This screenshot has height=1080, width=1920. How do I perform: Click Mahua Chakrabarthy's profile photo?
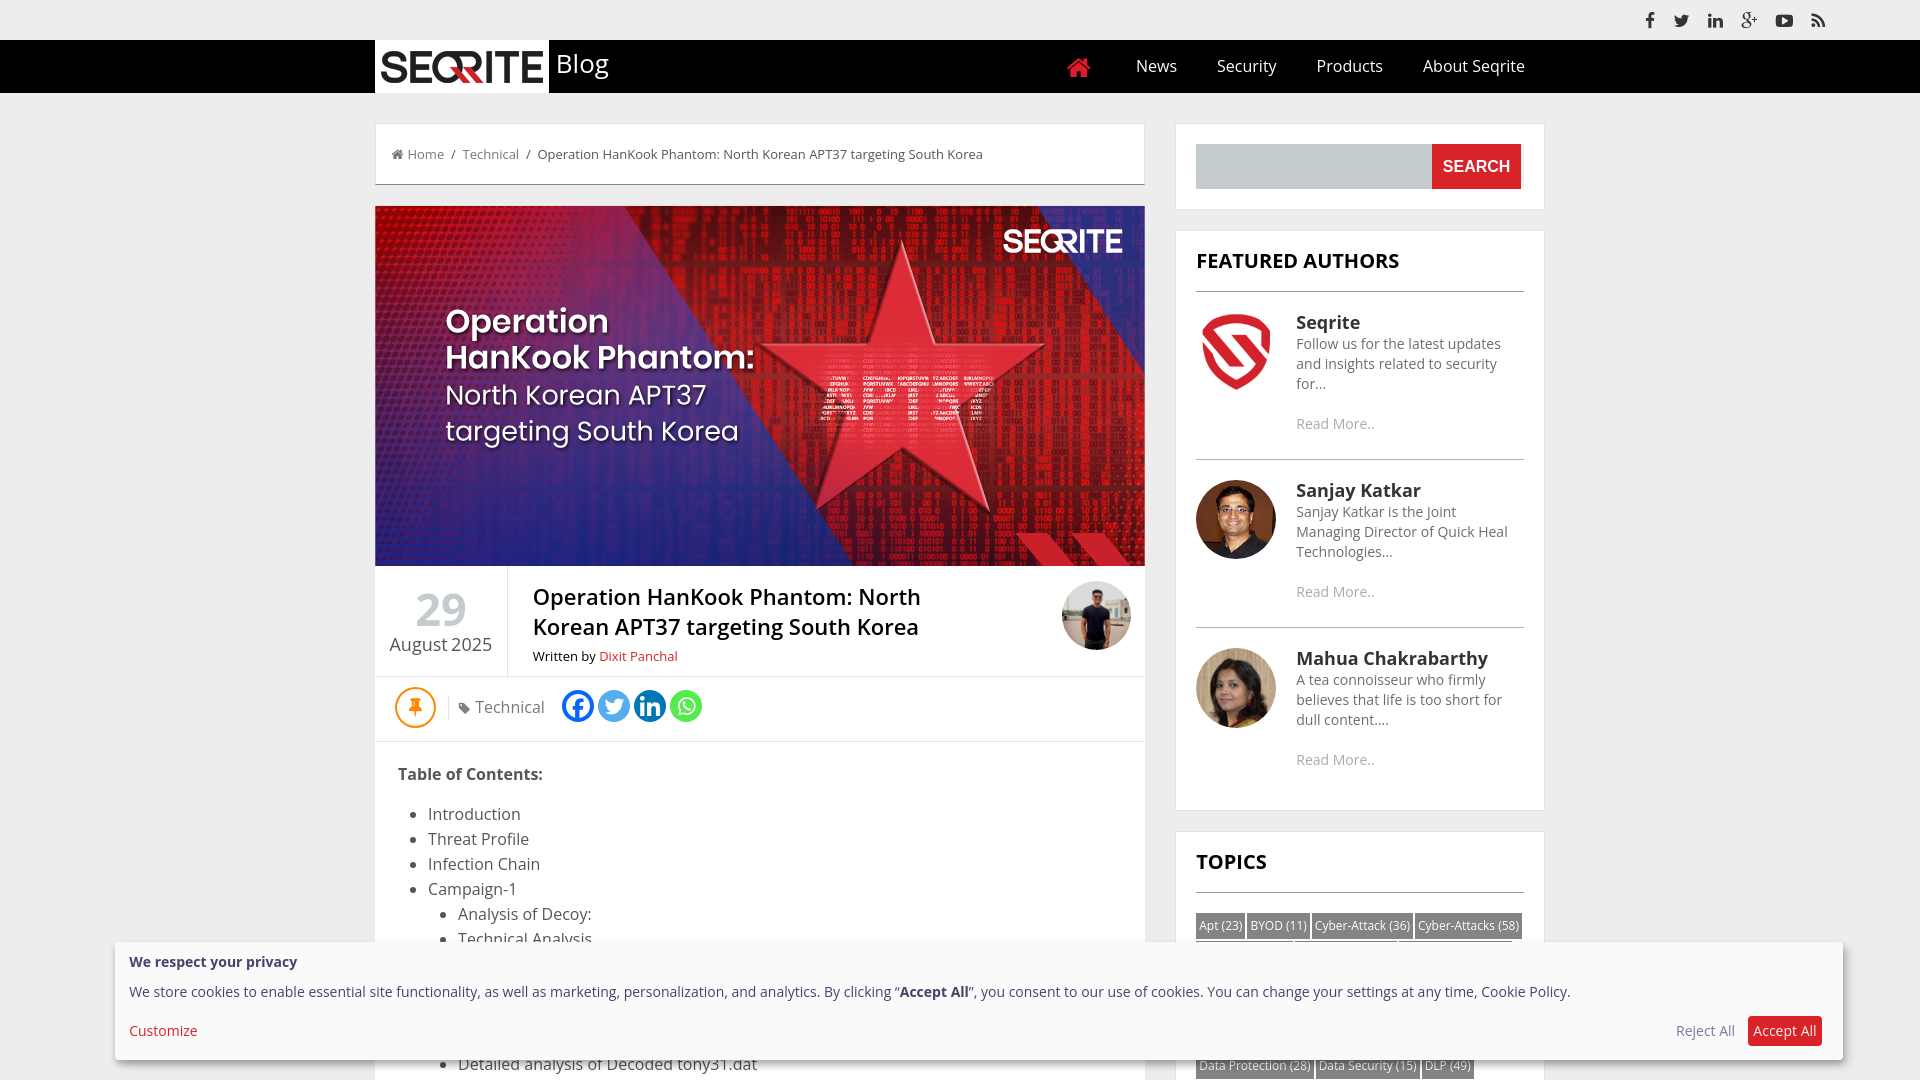1236,688
